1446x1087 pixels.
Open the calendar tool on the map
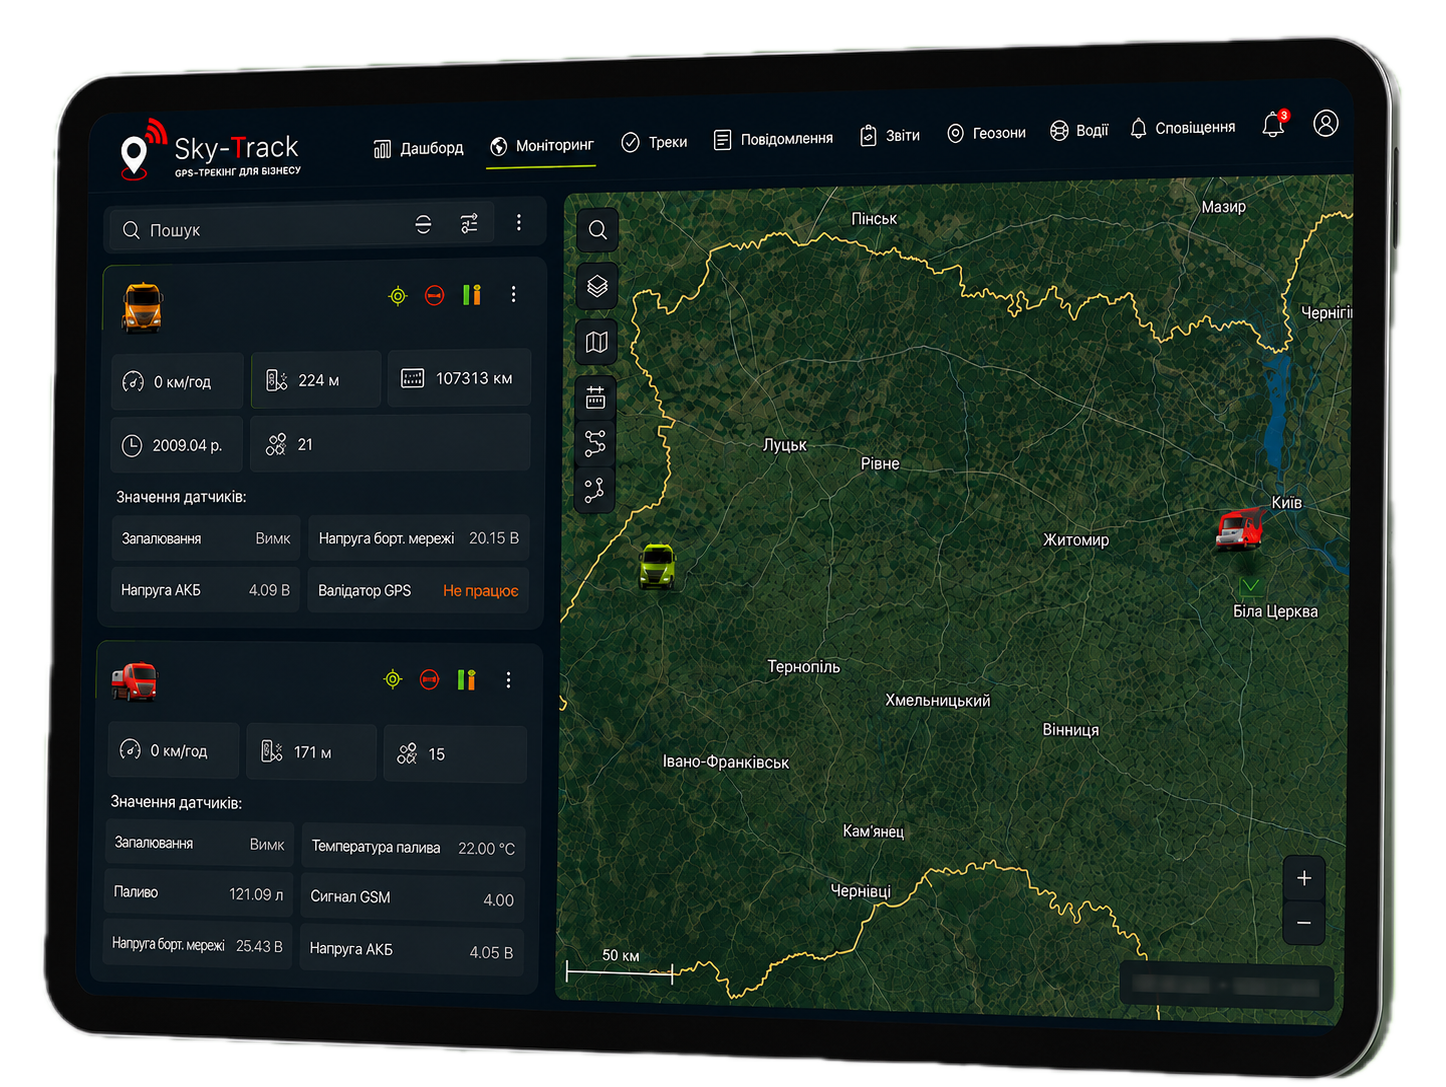pos(596,397)
